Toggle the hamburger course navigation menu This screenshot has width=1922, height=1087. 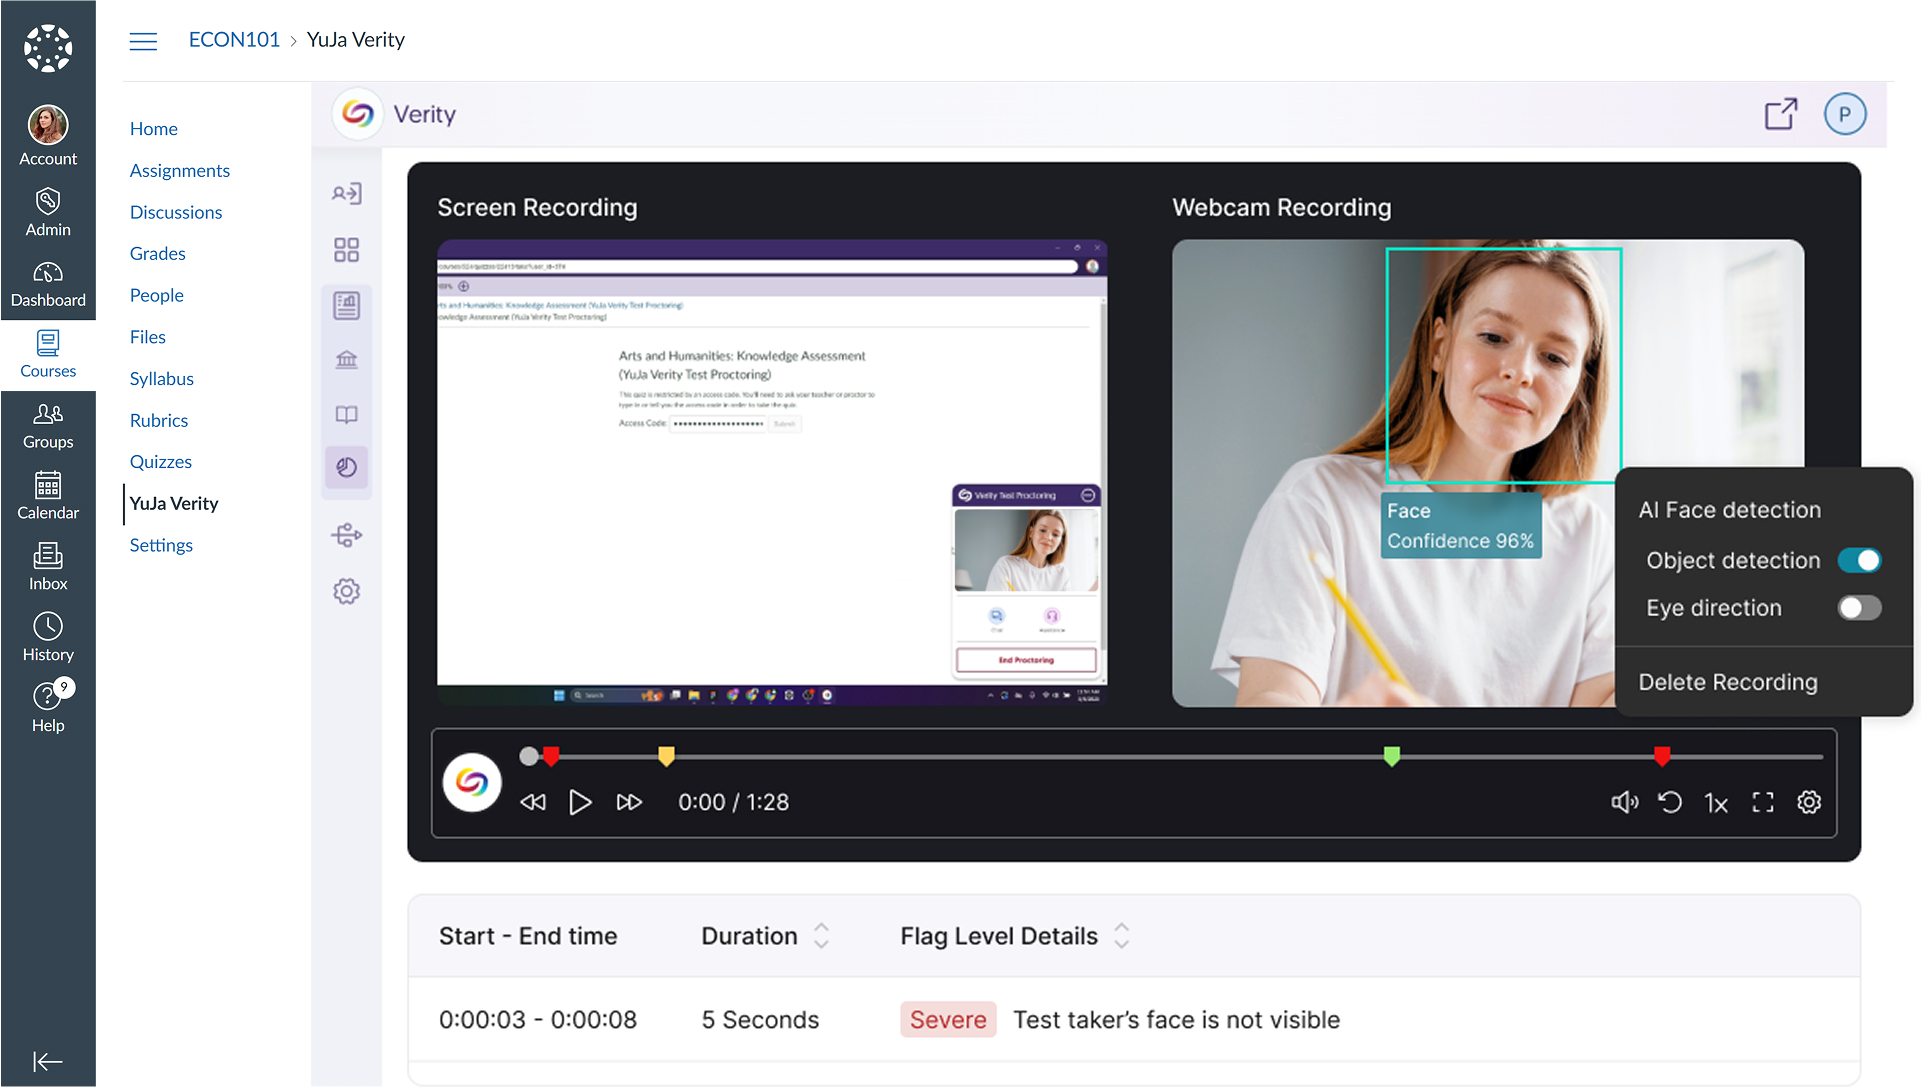click(x=143, y=41)
